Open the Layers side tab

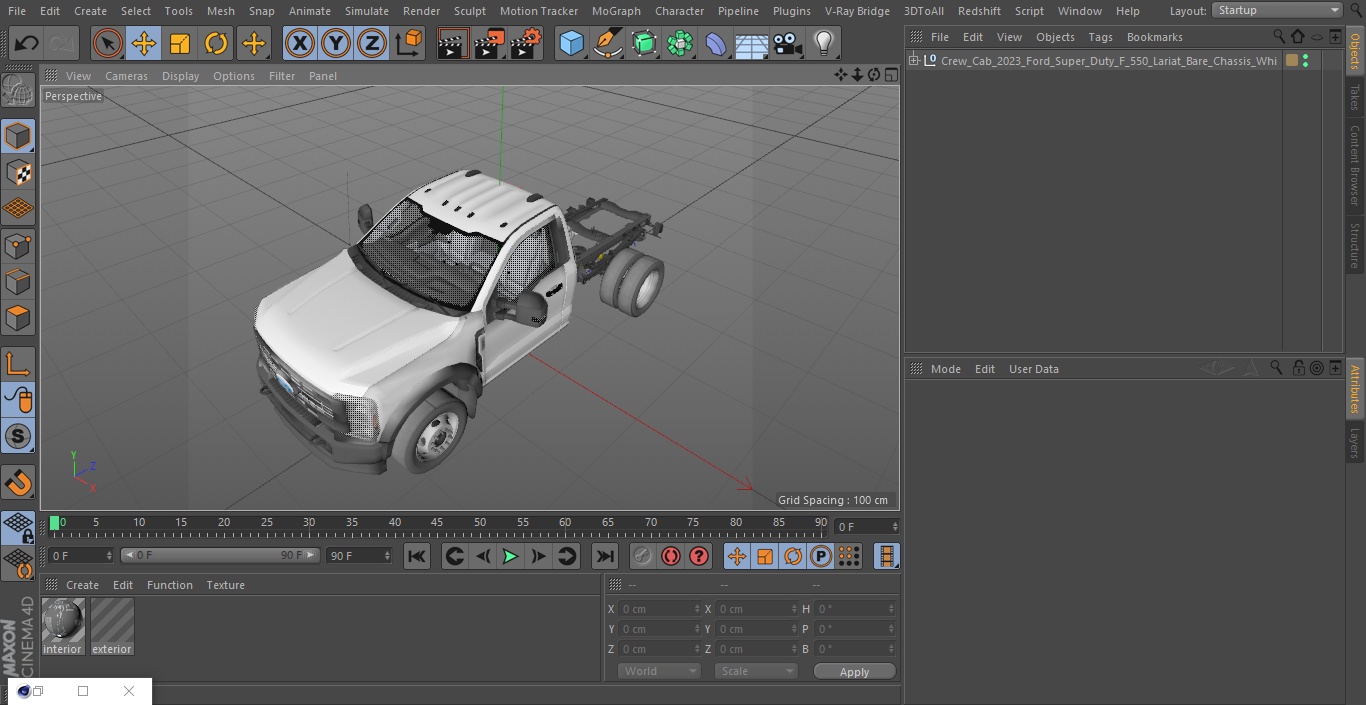pos(1356,441)
